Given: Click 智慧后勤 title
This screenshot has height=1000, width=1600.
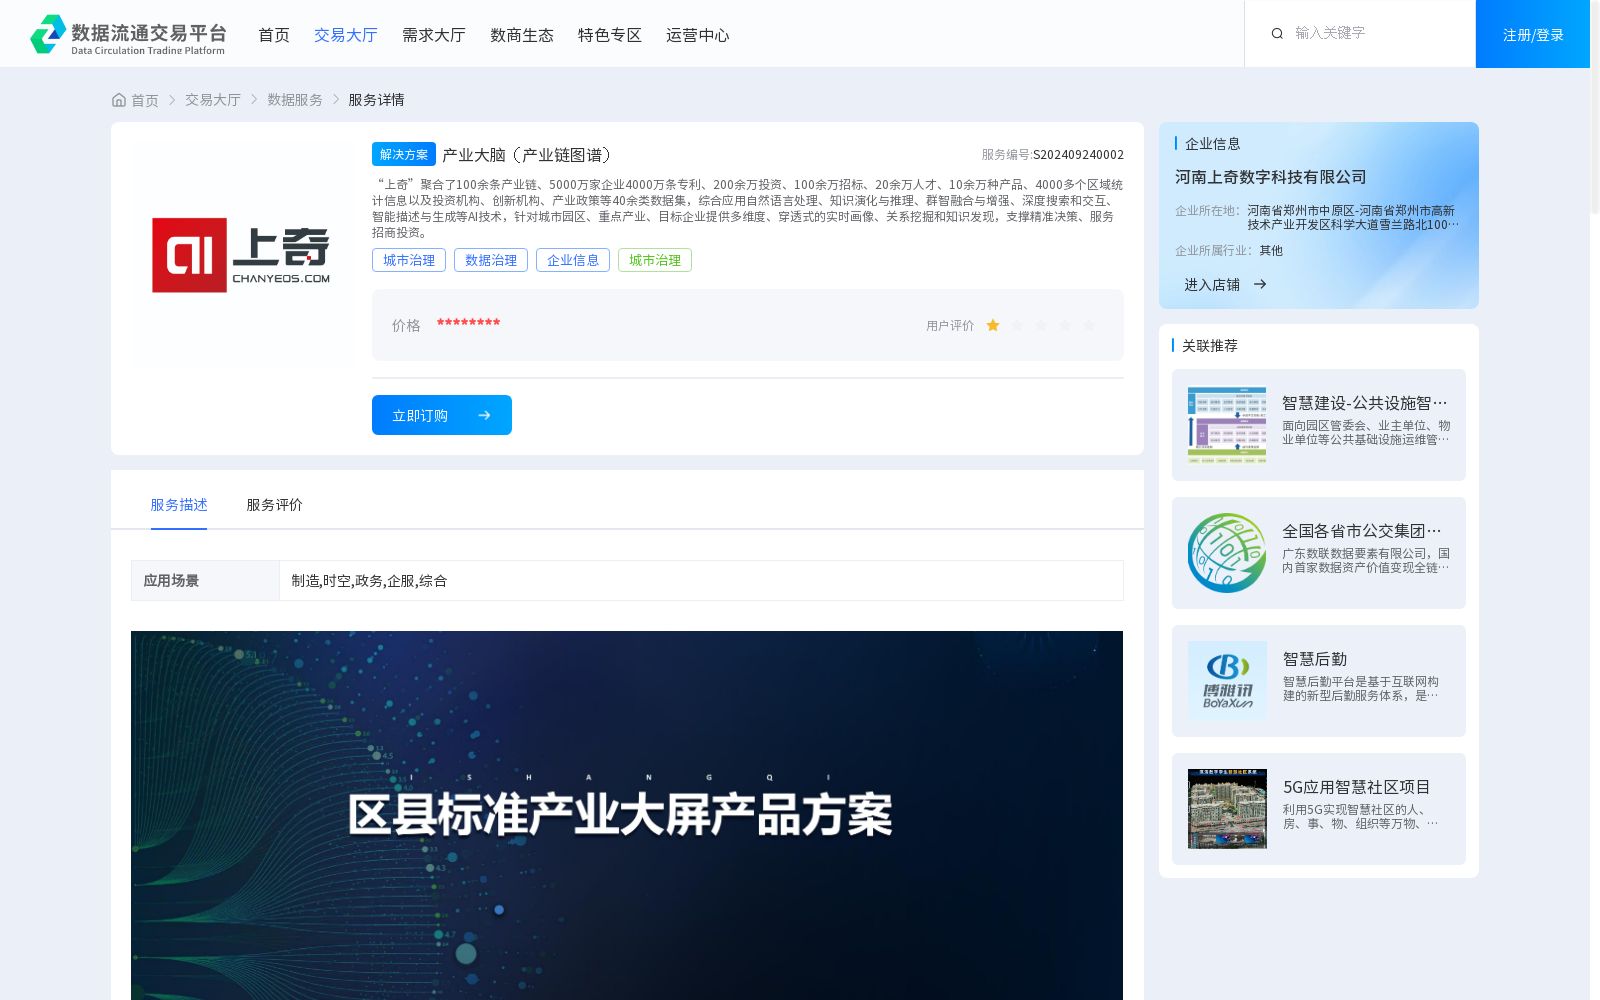Looking at the screenshot, I should [1315, 659].
